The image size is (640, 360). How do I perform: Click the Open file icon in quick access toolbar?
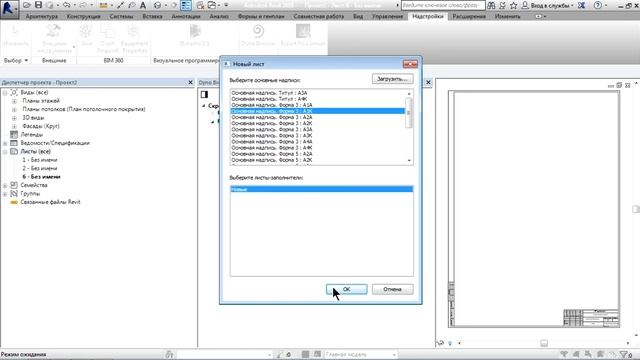(x=27, y=5)
